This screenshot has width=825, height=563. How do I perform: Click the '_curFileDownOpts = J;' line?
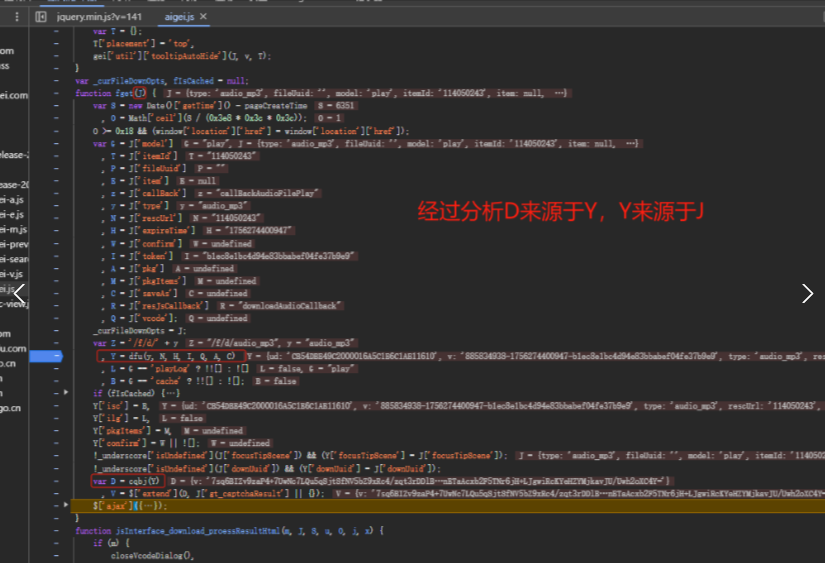point(139,330)
